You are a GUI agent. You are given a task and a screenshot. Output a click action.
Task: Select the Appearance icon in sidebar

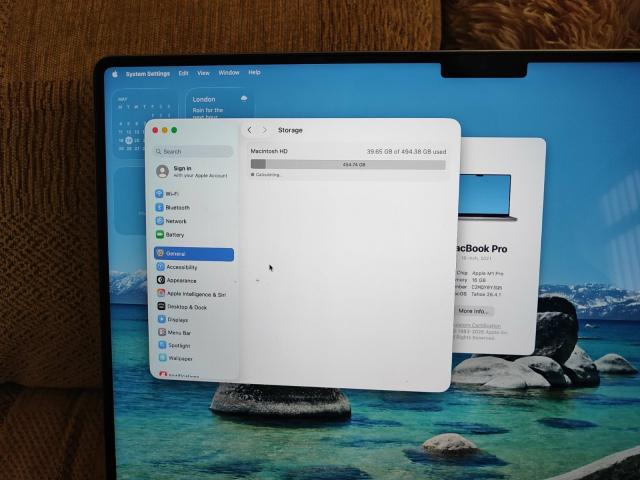click(x=161, y=280)
